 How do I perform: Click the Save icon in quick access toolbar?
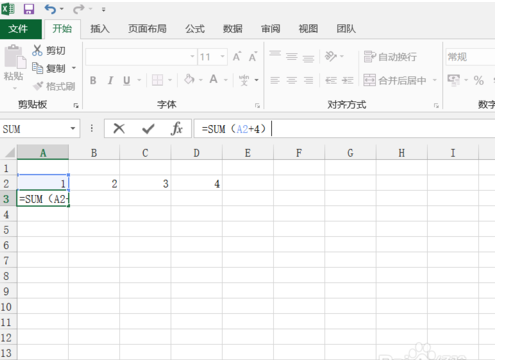[29, 9]
